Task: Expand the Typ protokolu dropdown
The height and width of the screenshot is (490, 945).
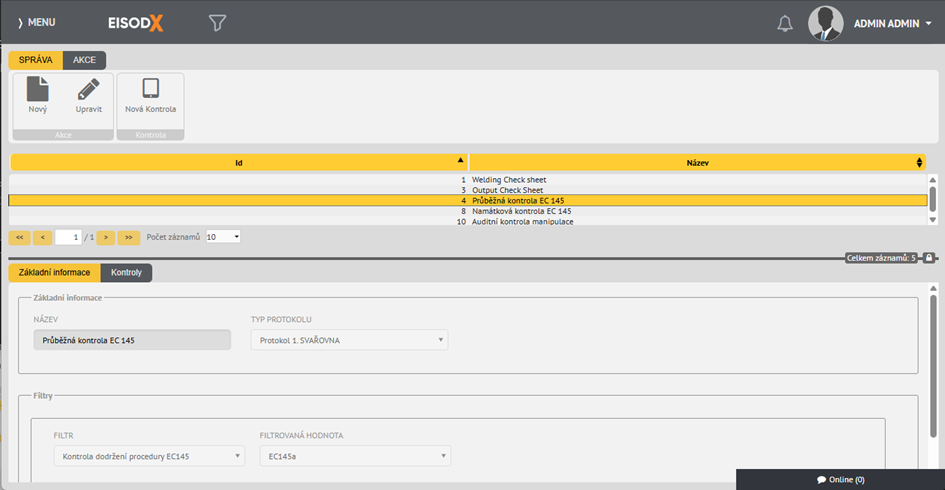Action: click(349, 340)
